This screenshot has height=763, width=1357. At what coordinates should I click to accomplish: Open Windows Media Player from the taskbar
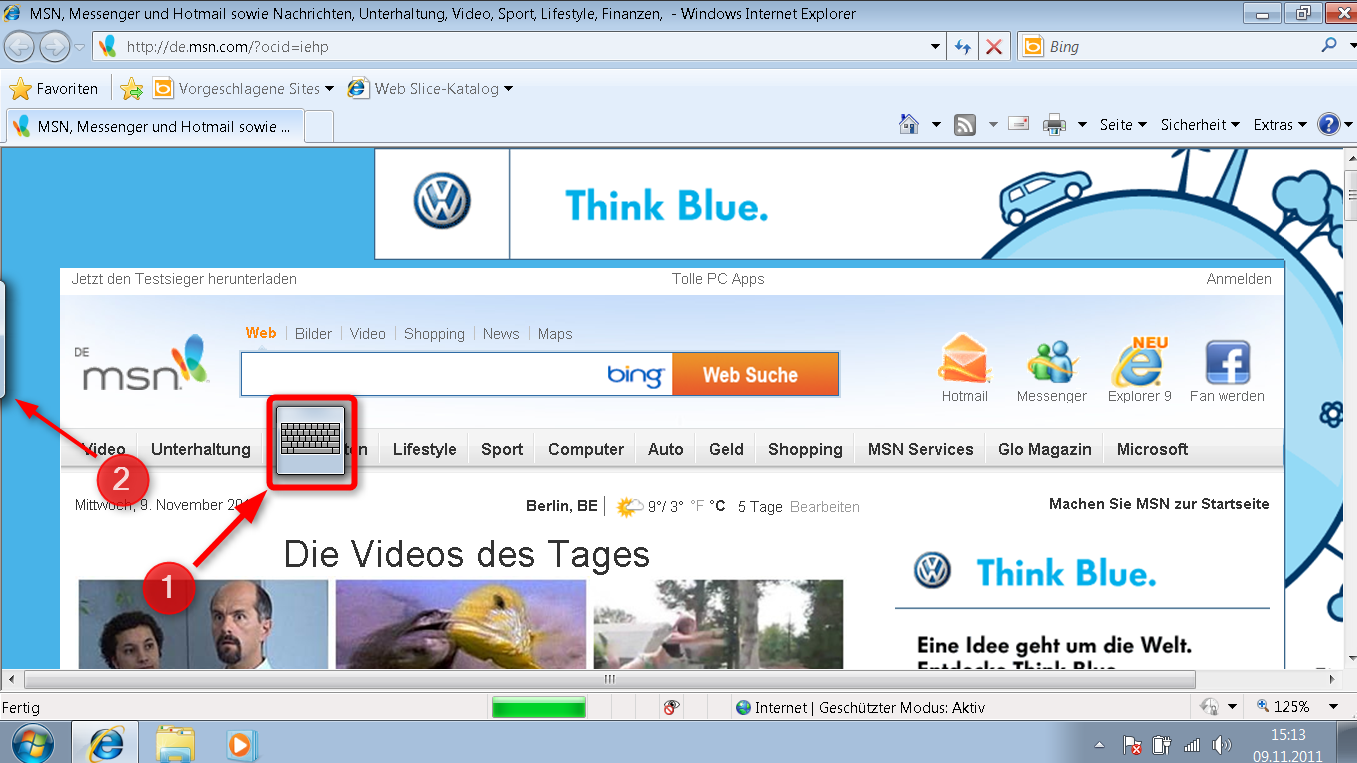tap(240, 743)
